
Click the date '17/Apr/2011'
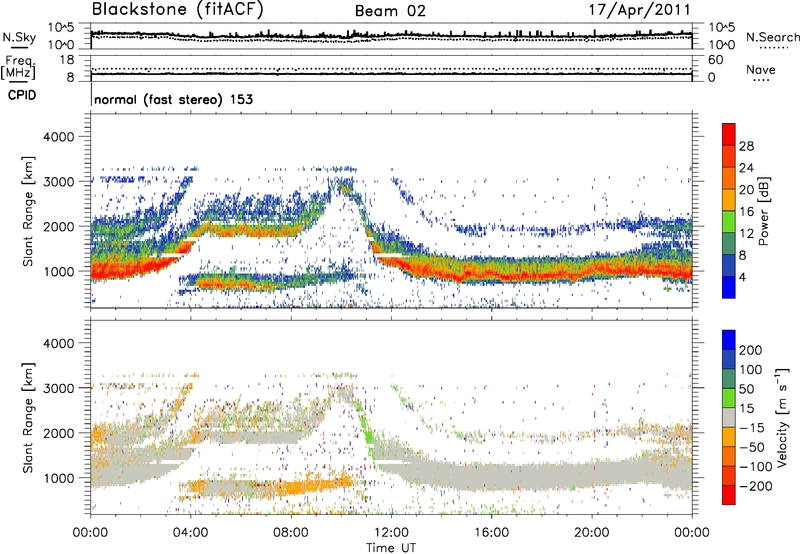pos(640,10)
